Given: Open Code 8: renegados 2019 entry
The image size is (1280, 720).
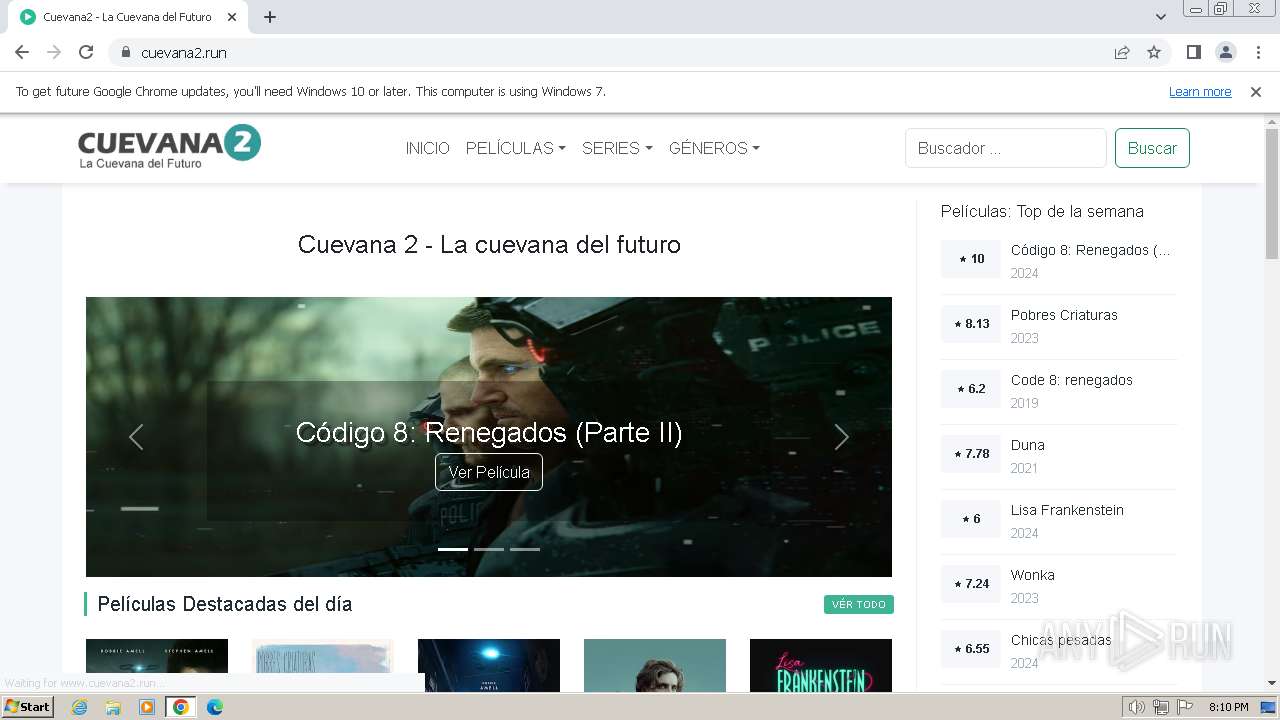Looking at the screenshot, I should [x=1071, y=380].
